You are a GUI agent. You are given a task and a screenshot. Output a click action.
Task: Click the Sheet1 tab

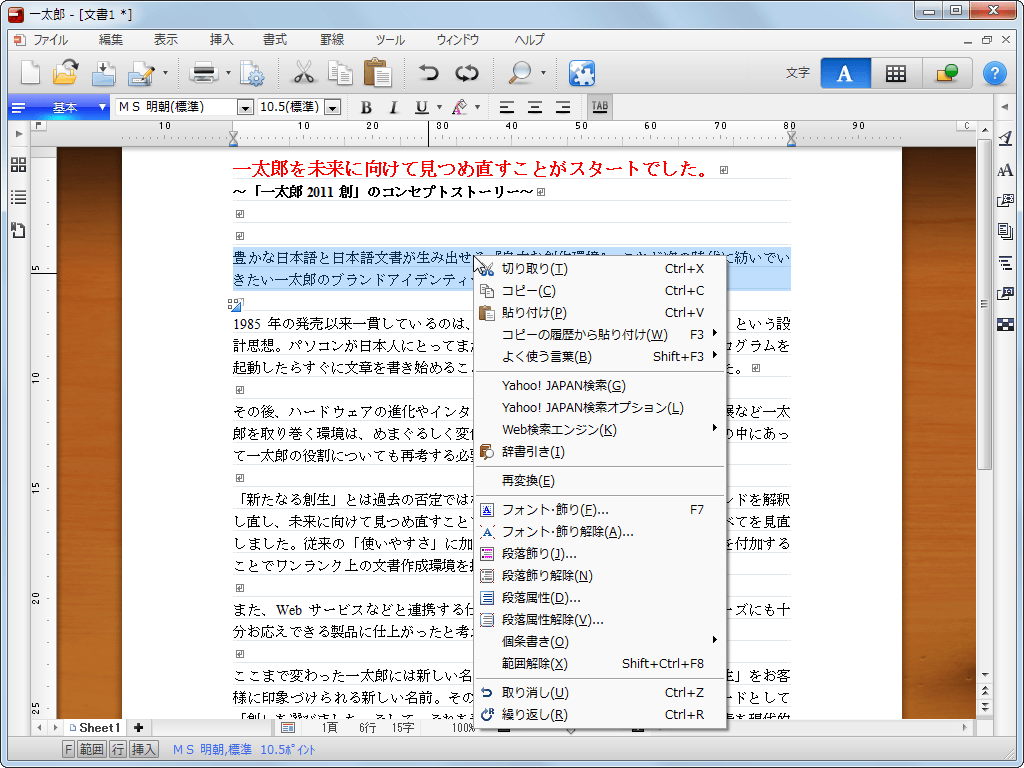tap(95, 728)
